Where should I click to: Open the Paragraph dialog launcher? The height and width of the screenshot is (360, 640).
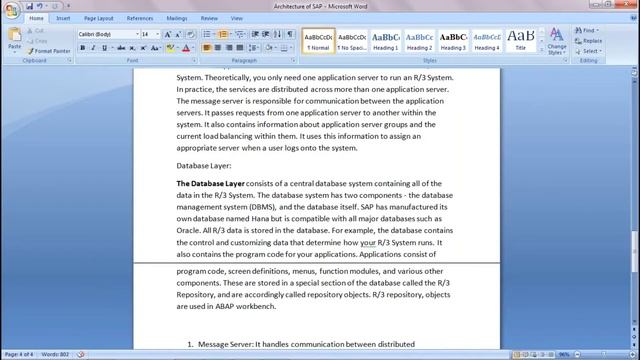293,60
